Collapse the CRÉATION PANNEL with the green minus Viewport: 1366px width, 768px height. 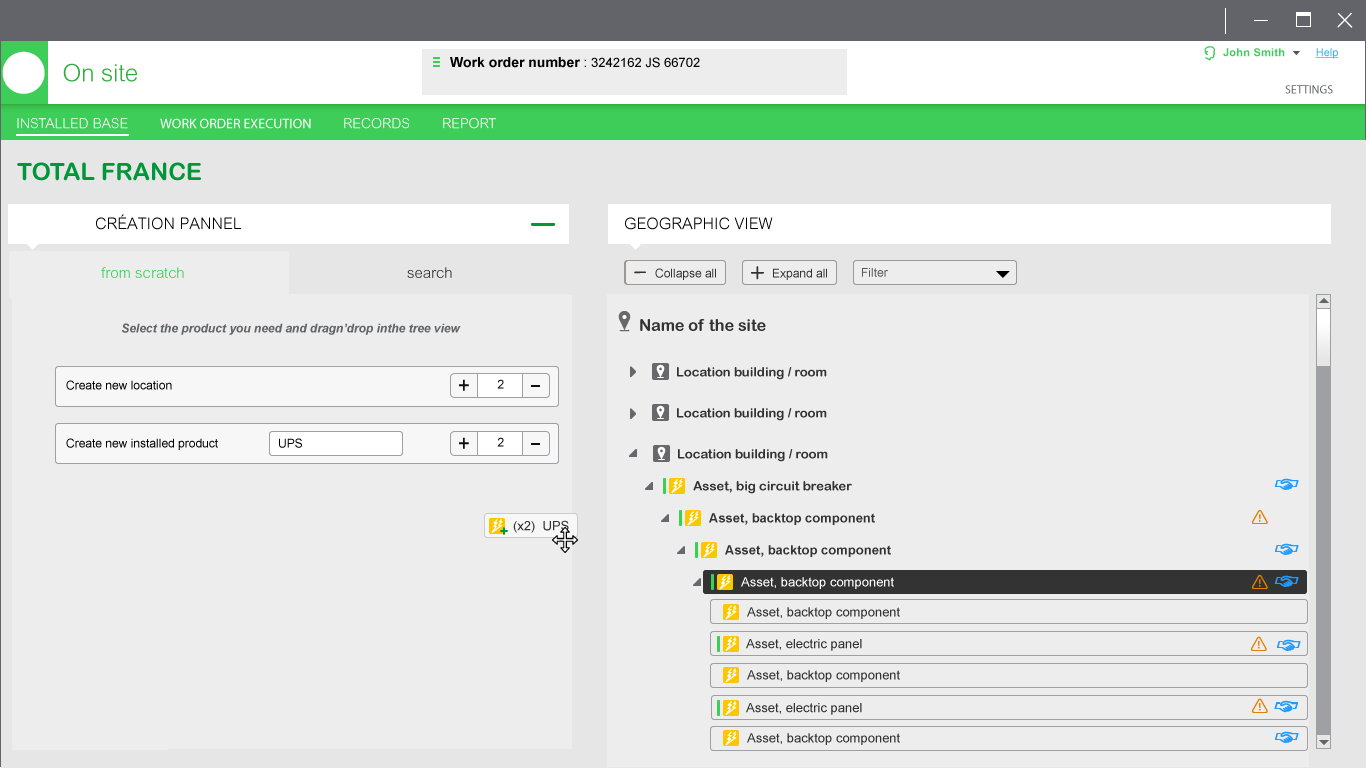click(543, 224)
